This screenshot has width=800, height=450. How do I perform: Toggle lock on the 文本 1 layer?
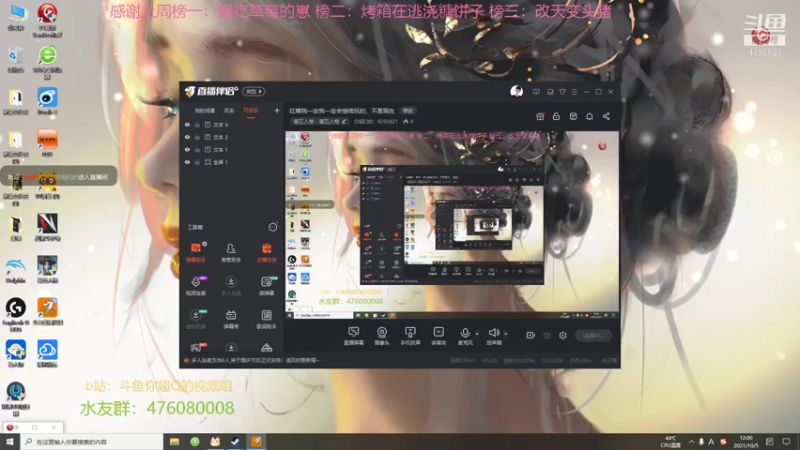click(x=197, y=149)
